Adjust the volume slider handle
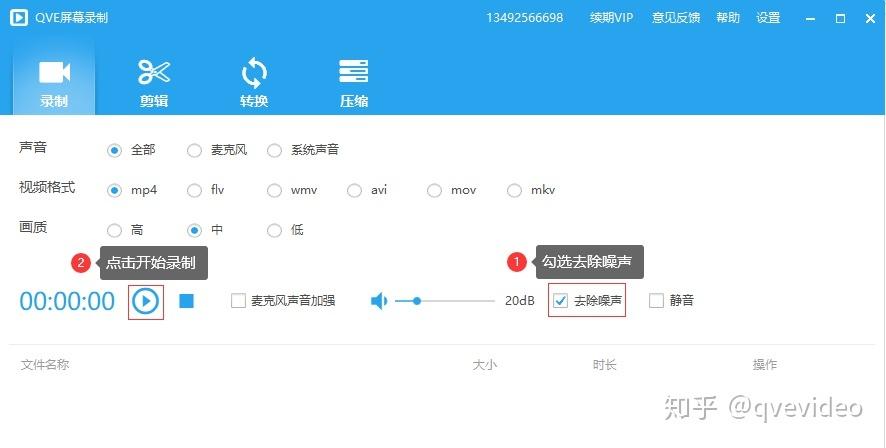The width and height of the screenshot is (886, 448). click(x=416, y=301)
